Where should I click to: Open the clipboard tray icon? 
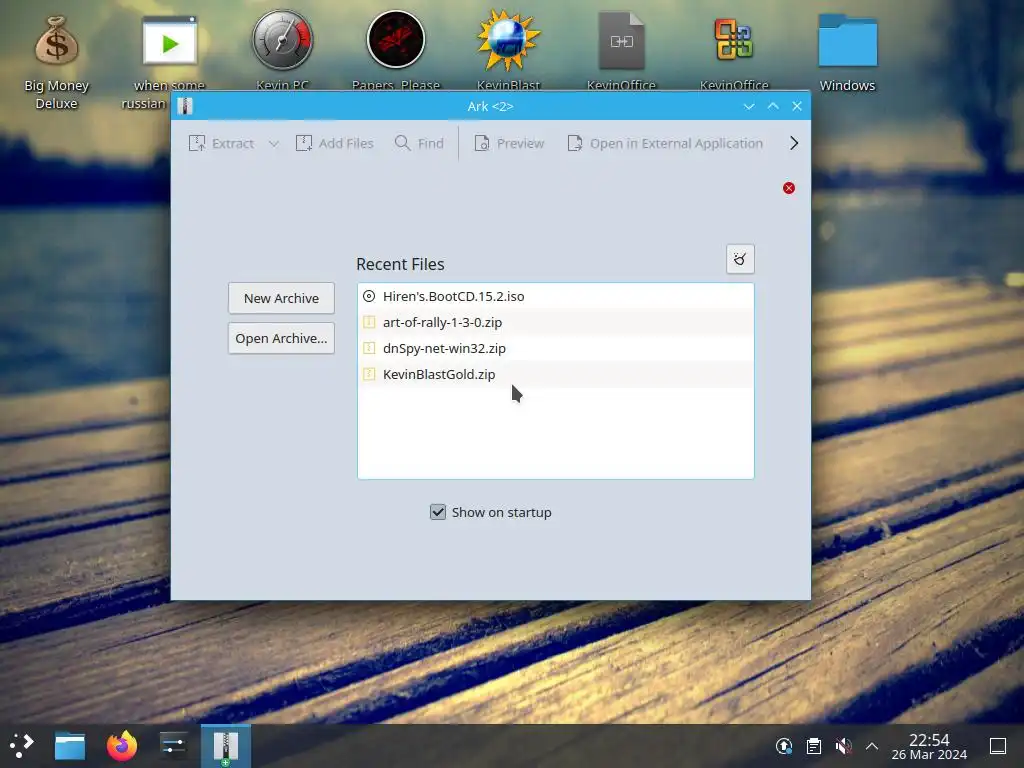coord(814,746)
